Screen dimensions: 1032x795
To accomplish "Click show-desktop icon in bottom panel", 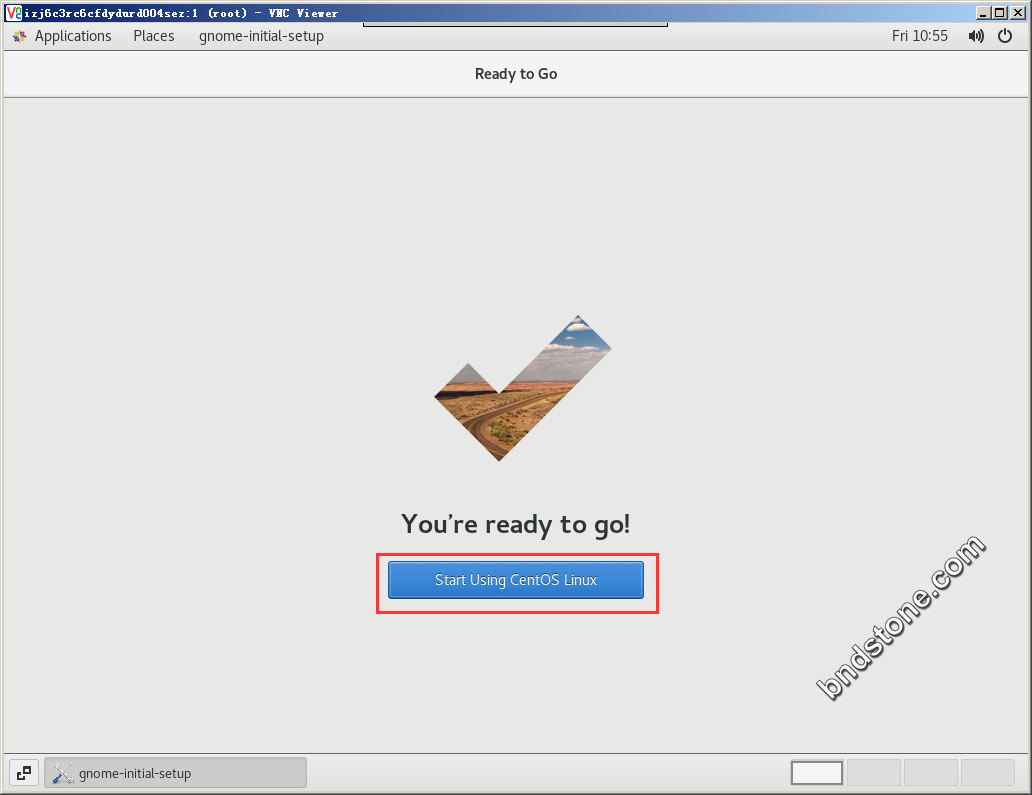I will [x=24, y=773].
